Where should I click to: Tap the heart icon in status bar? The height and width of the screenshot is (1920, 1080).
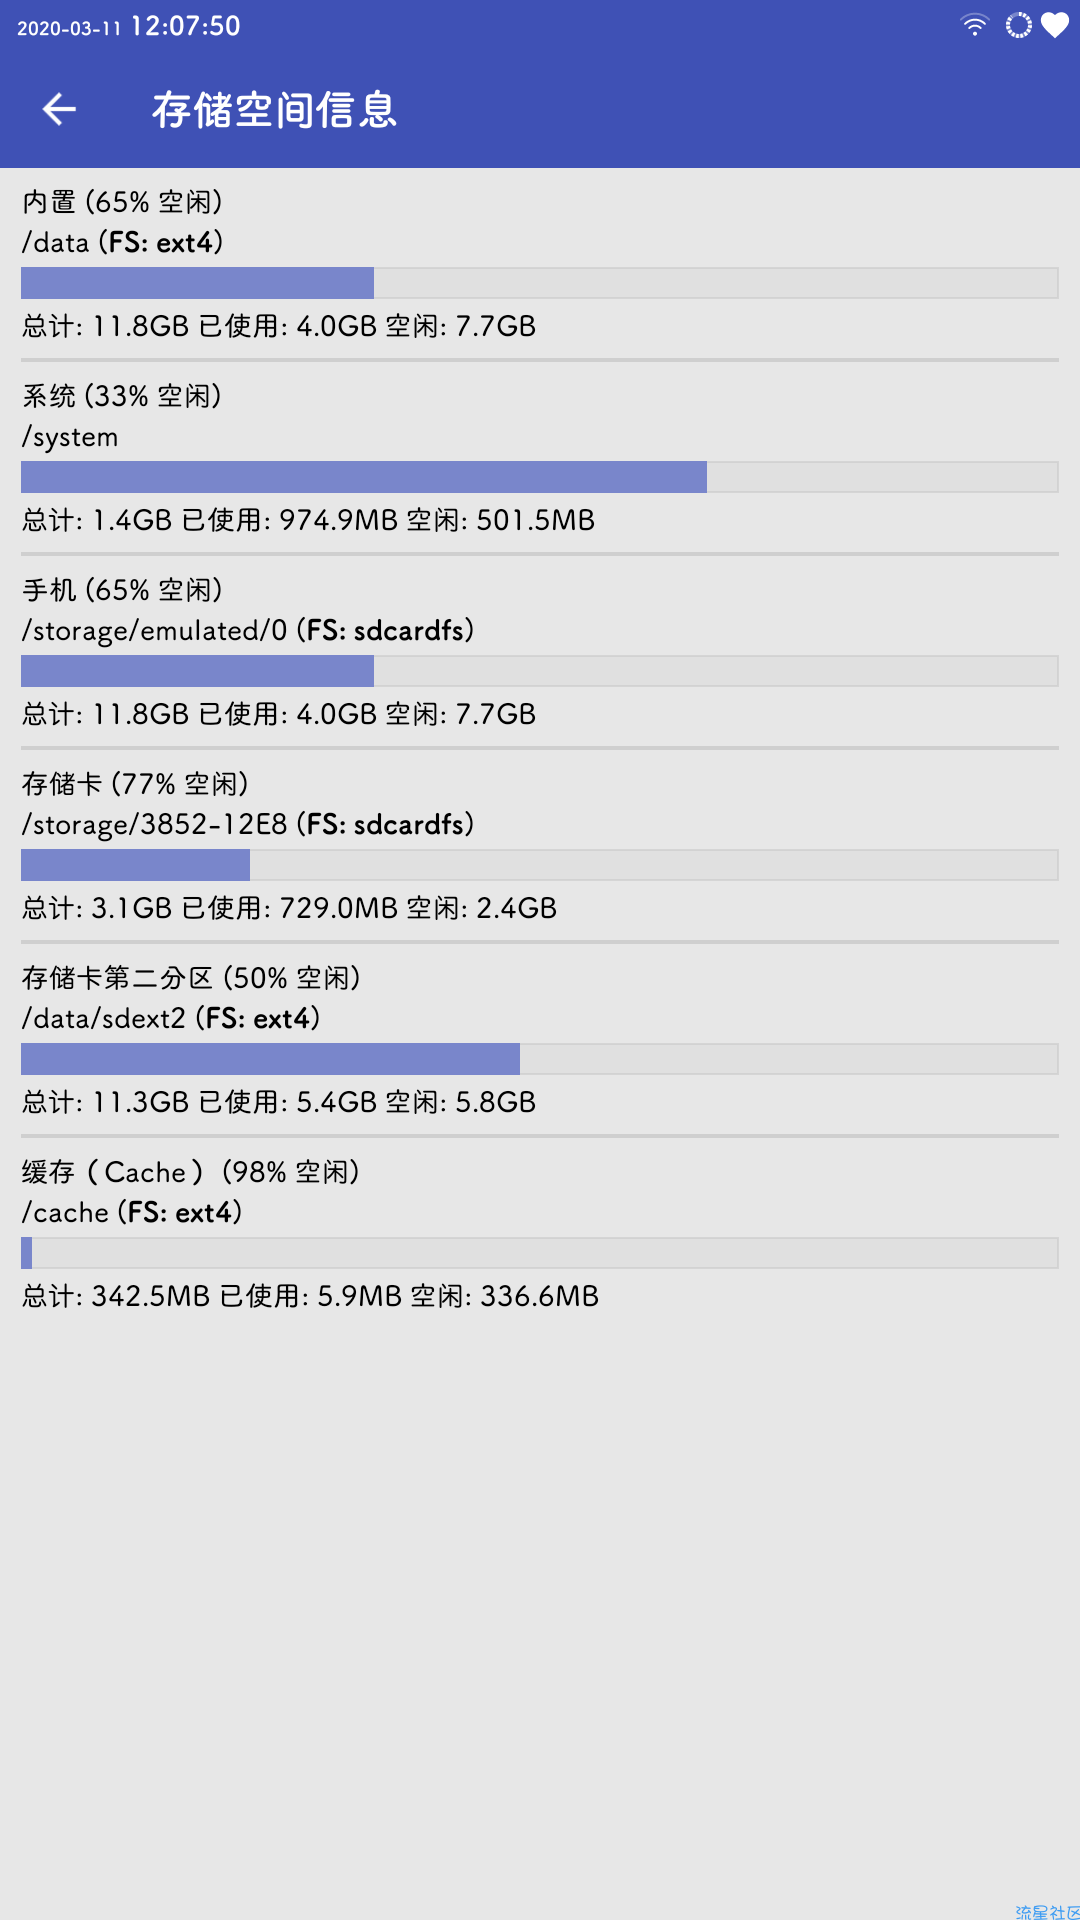[1055, 25]
